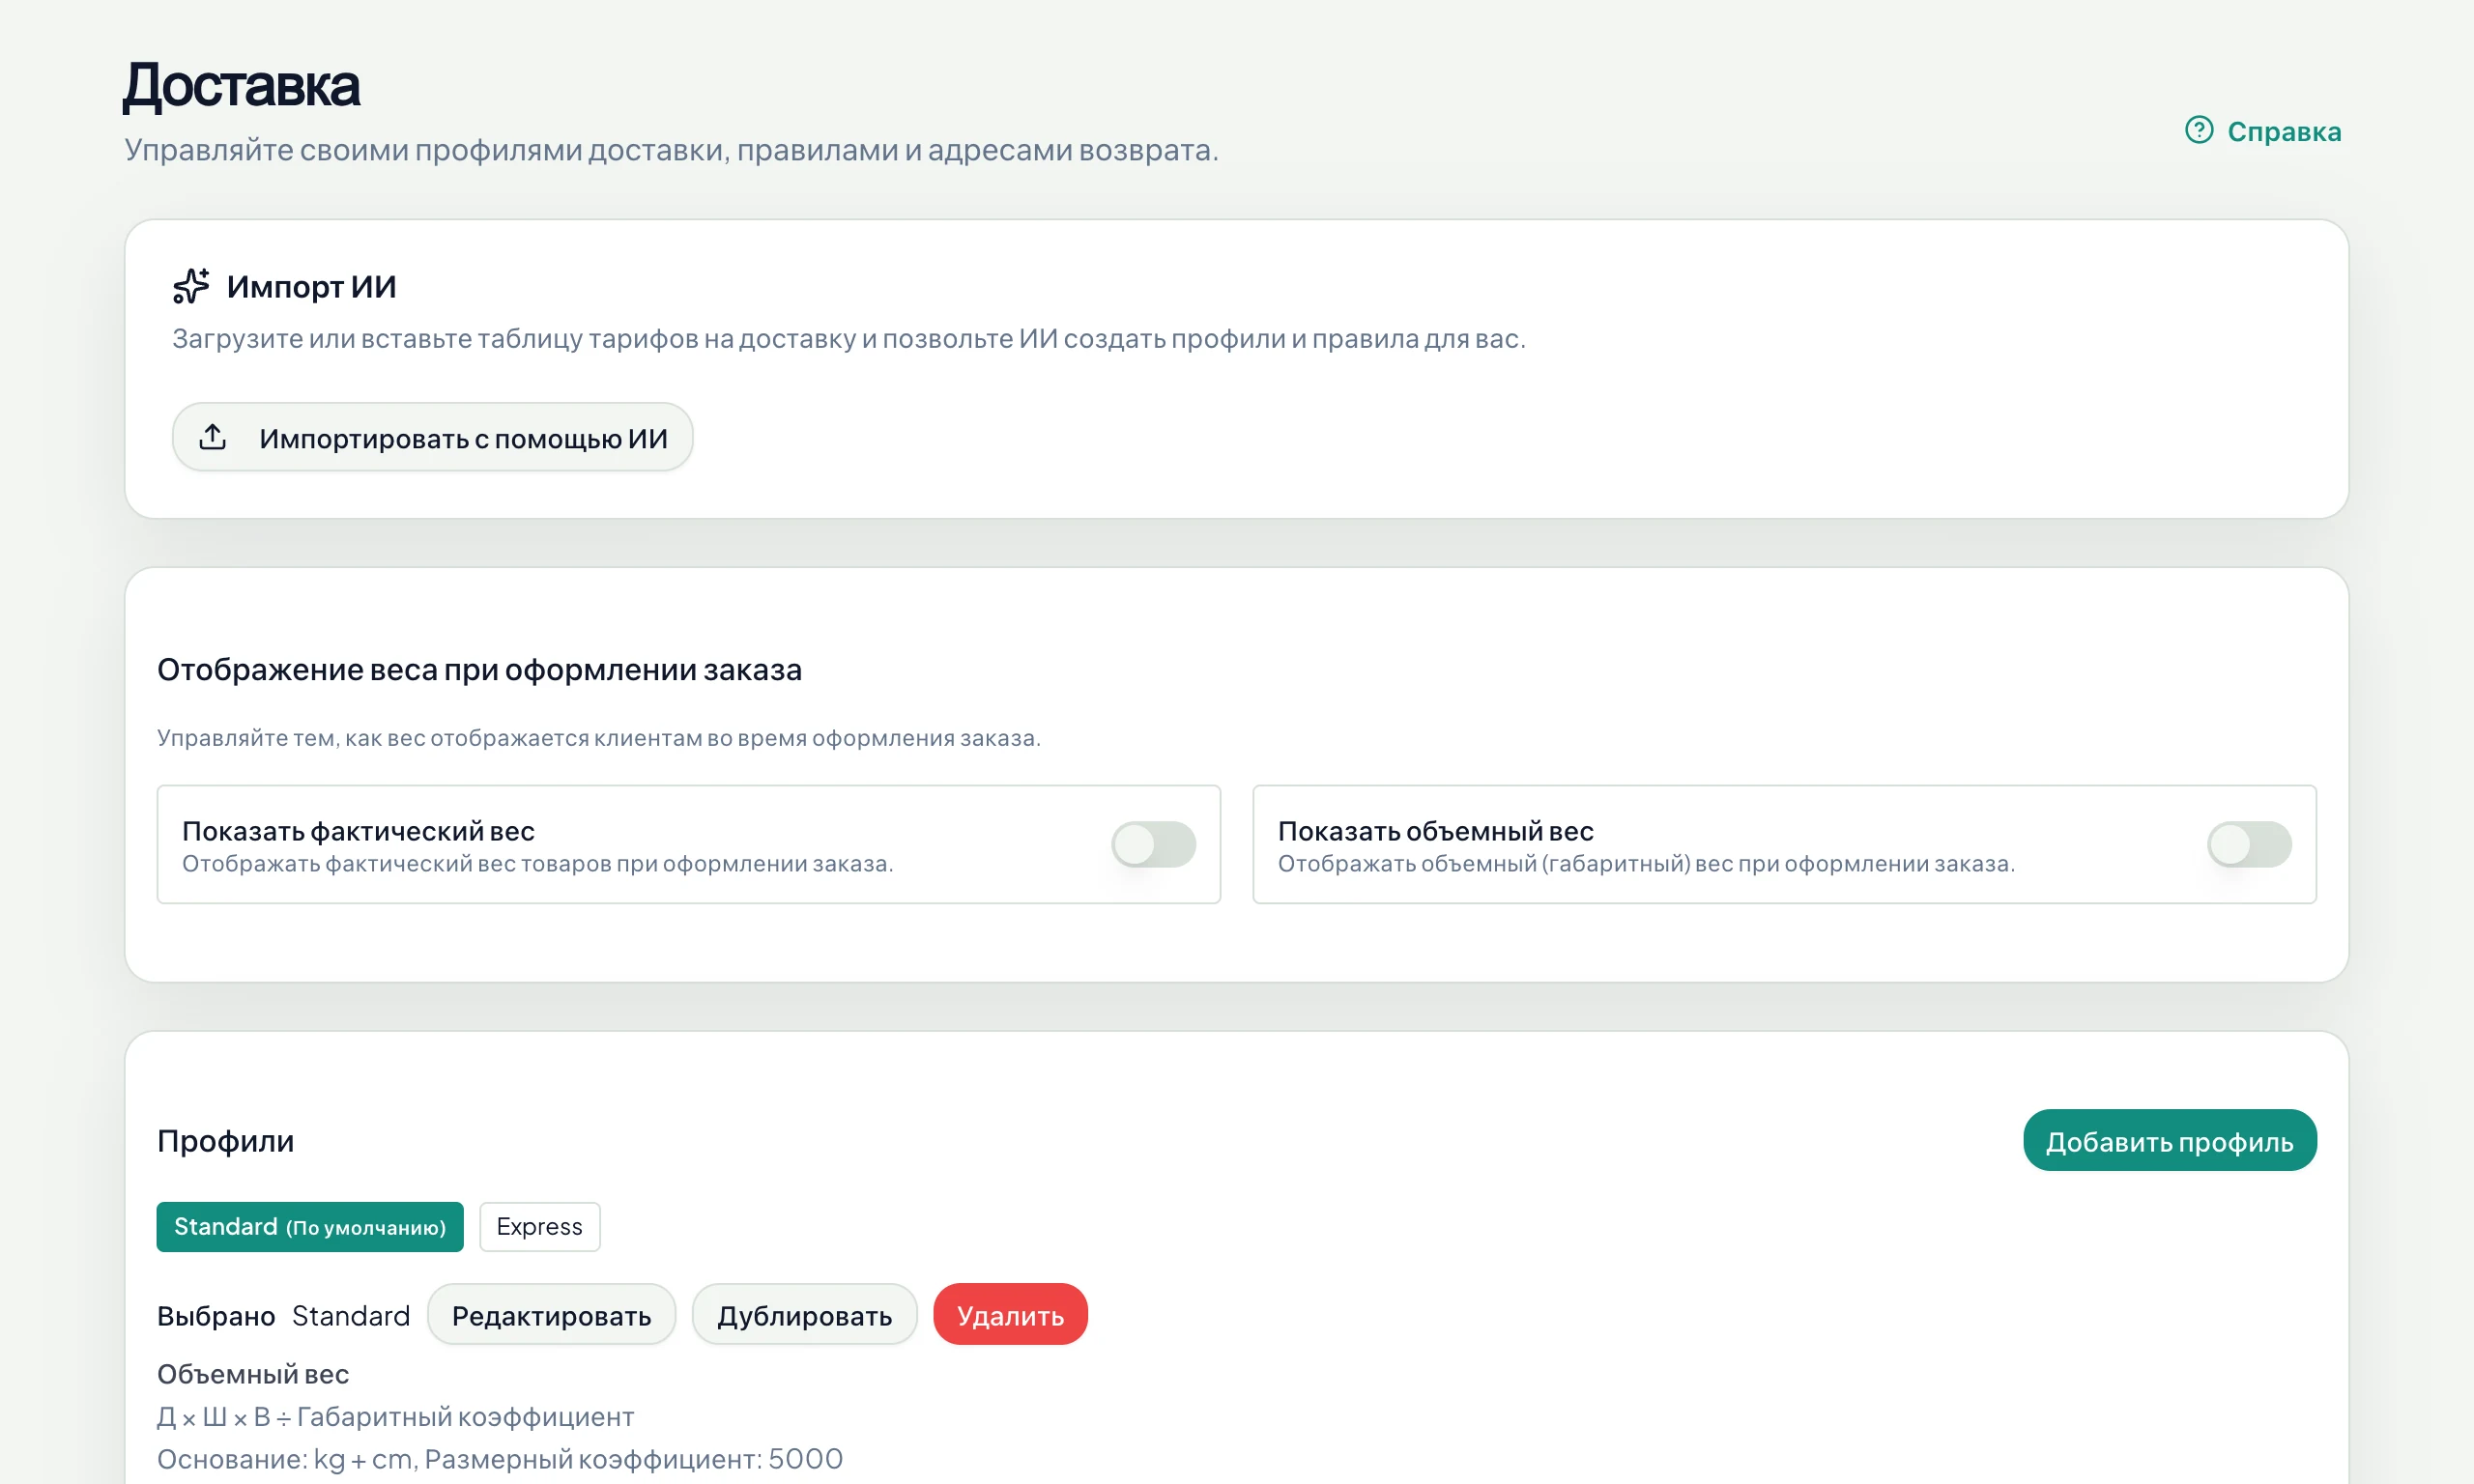Click description Загрузите или вставьте таблицу тарифов

849,339
